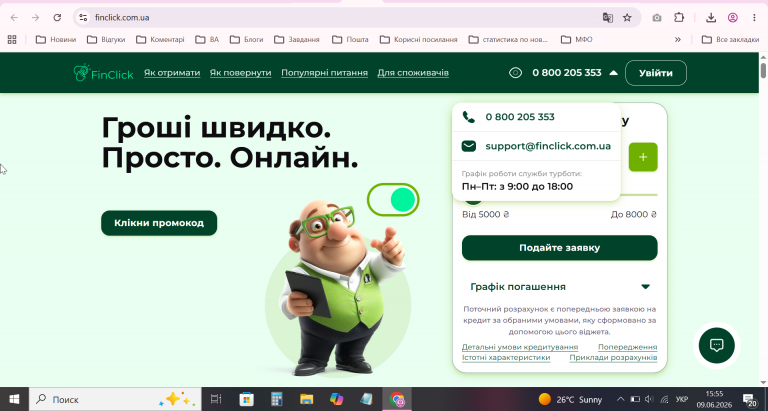Open the apps grid in bookmarks bar

(12, 39)
